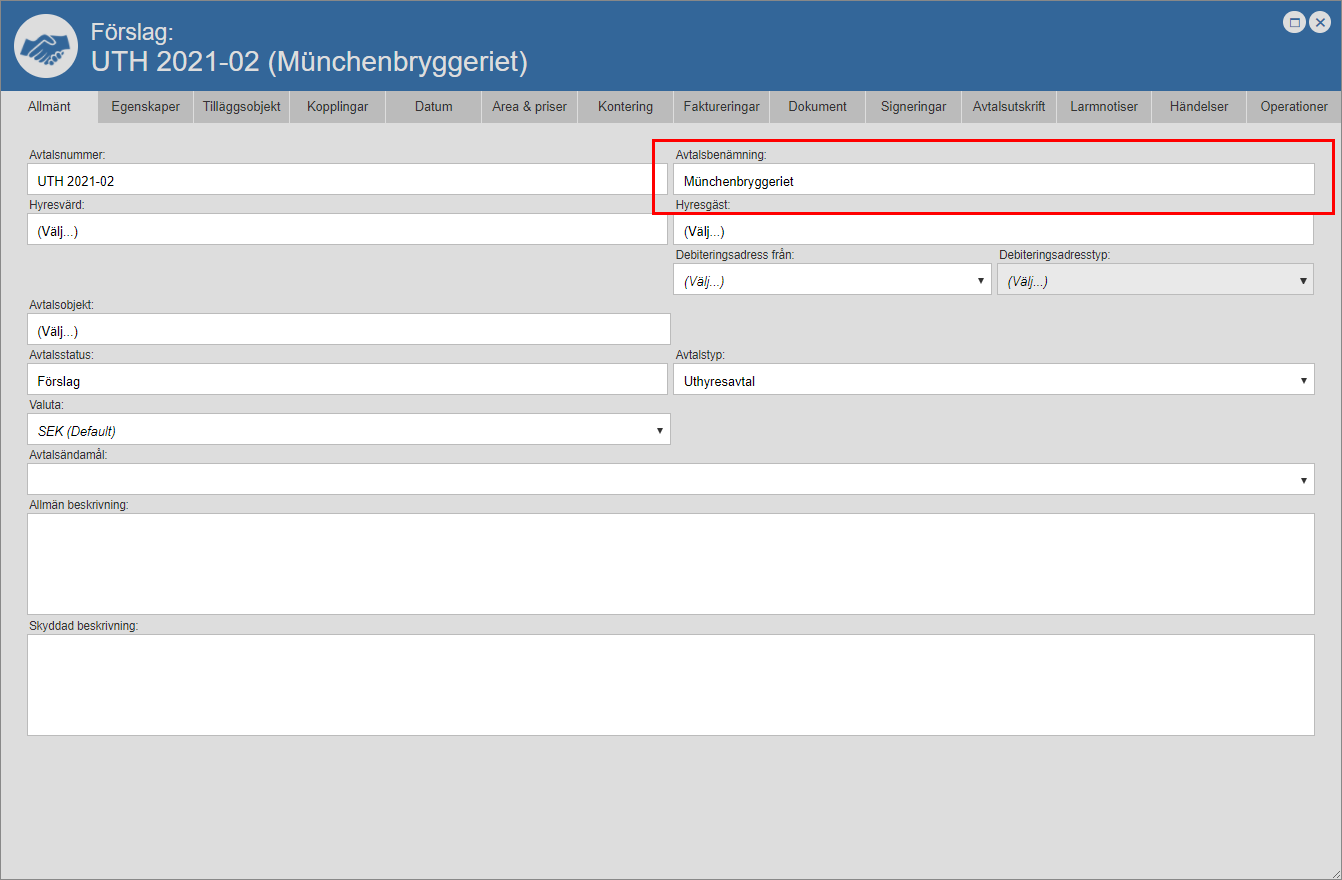
Task: Click the Avtalsbenämning field with Münchenbryggeriet
Action: pos(993,181)
